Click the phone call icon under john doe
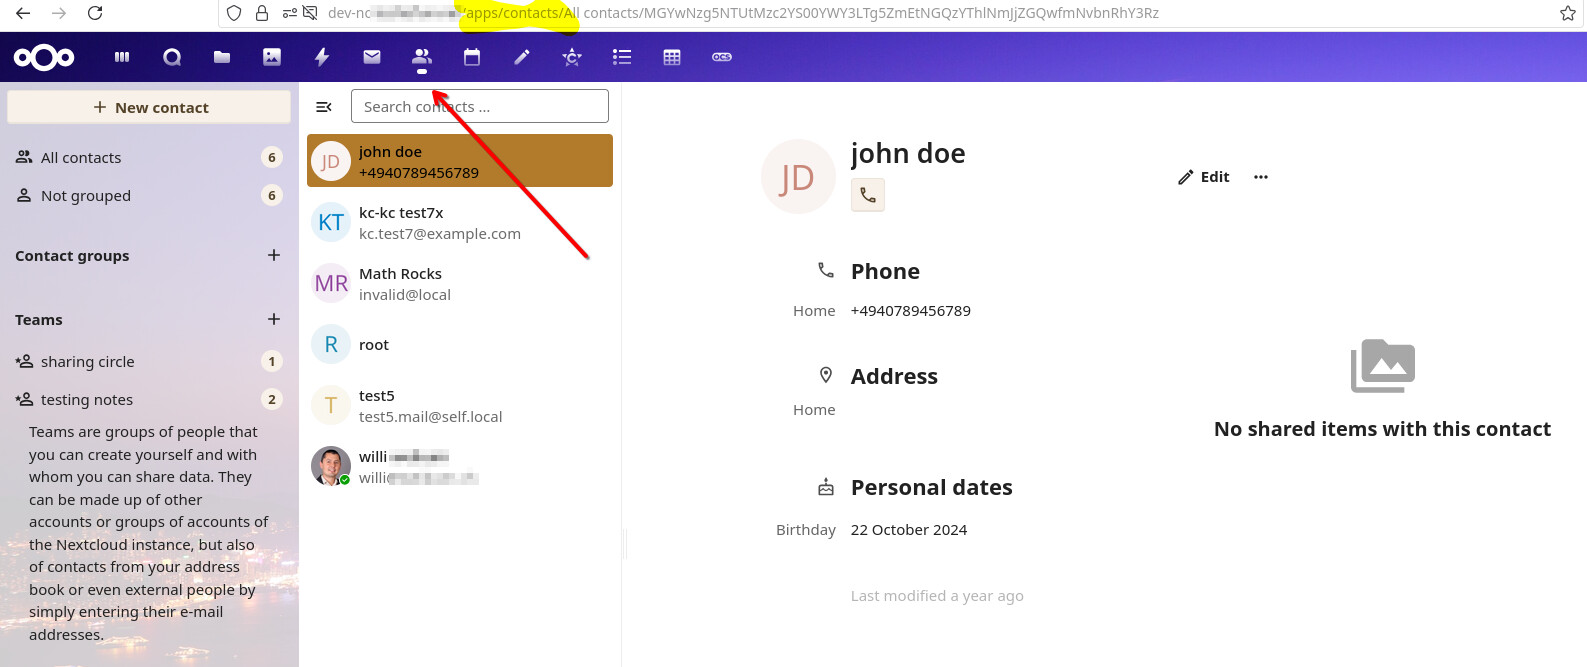The width and height of the screenshot is (1587, 667). (867, 195)
